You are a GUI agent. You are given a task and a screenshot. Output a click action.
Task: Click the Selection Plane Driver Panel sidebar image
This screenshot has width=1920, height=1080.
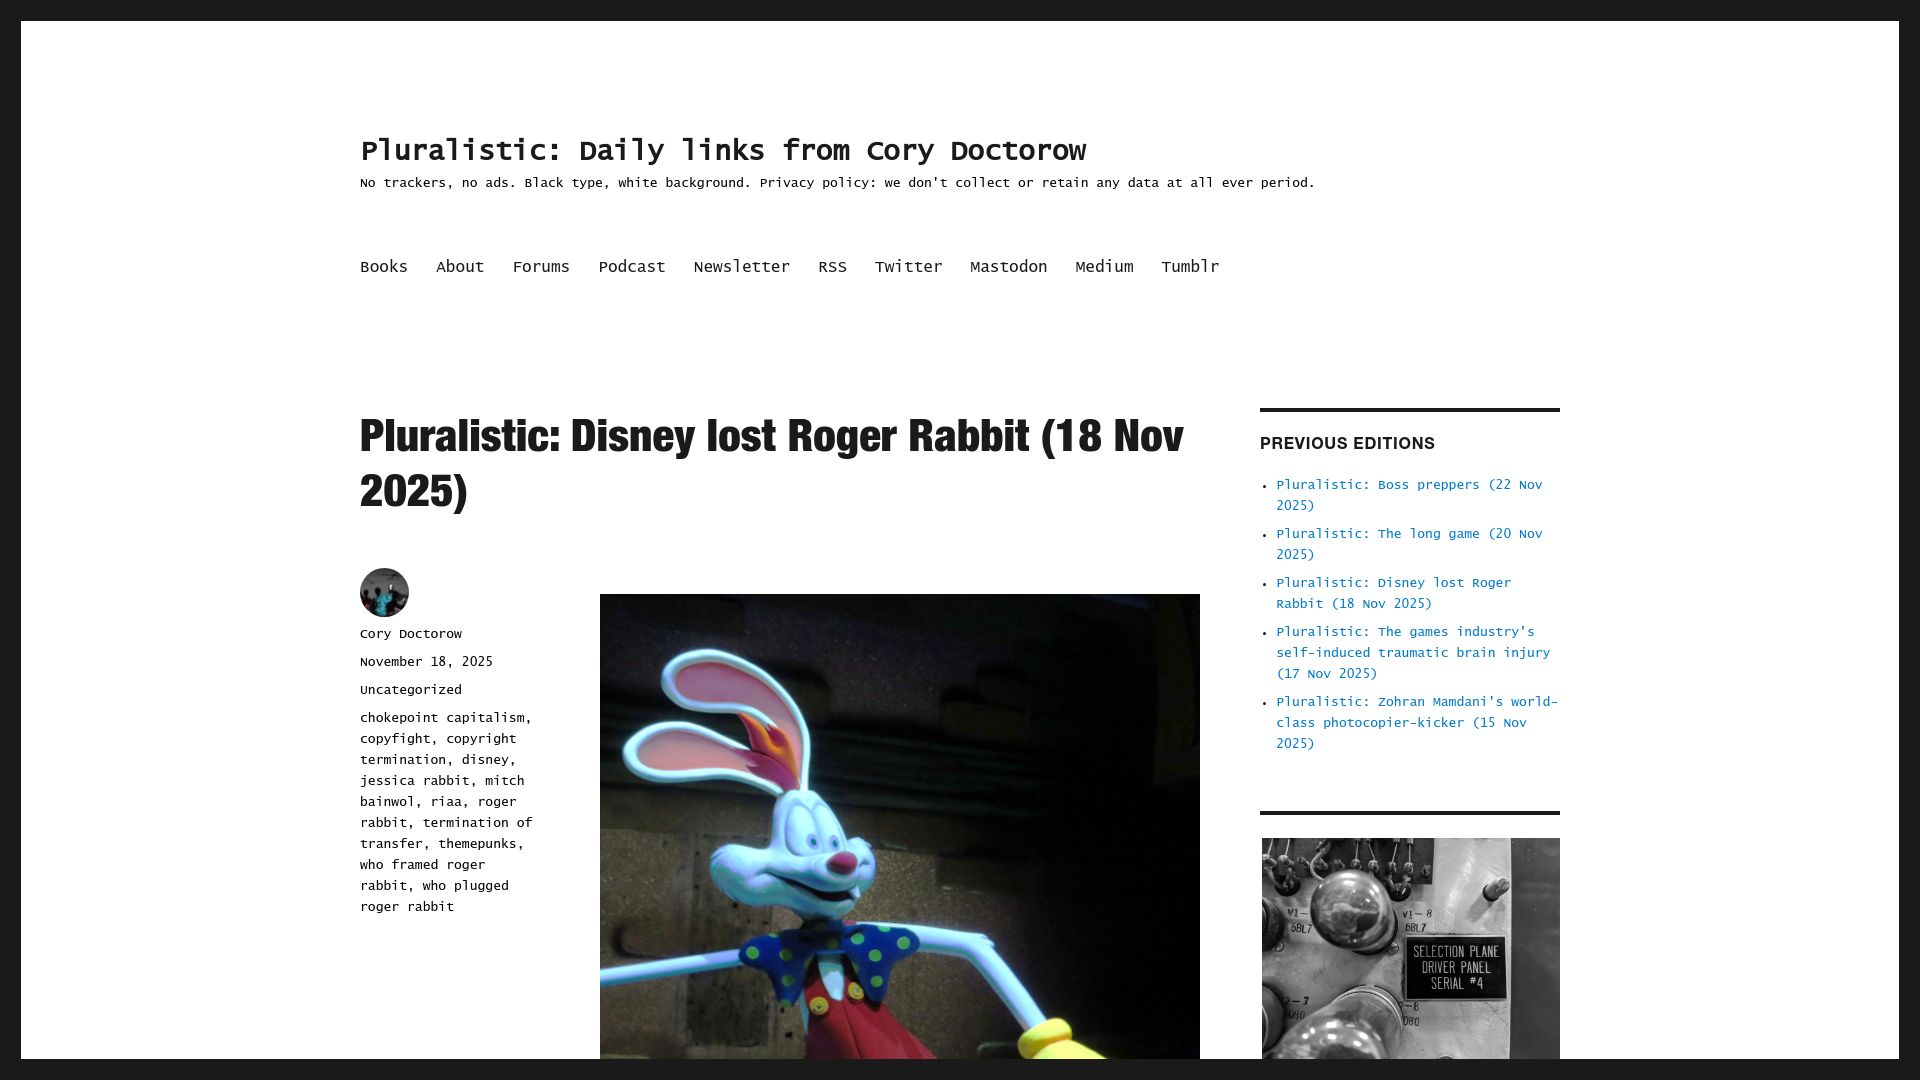[x=1410, y=948]
